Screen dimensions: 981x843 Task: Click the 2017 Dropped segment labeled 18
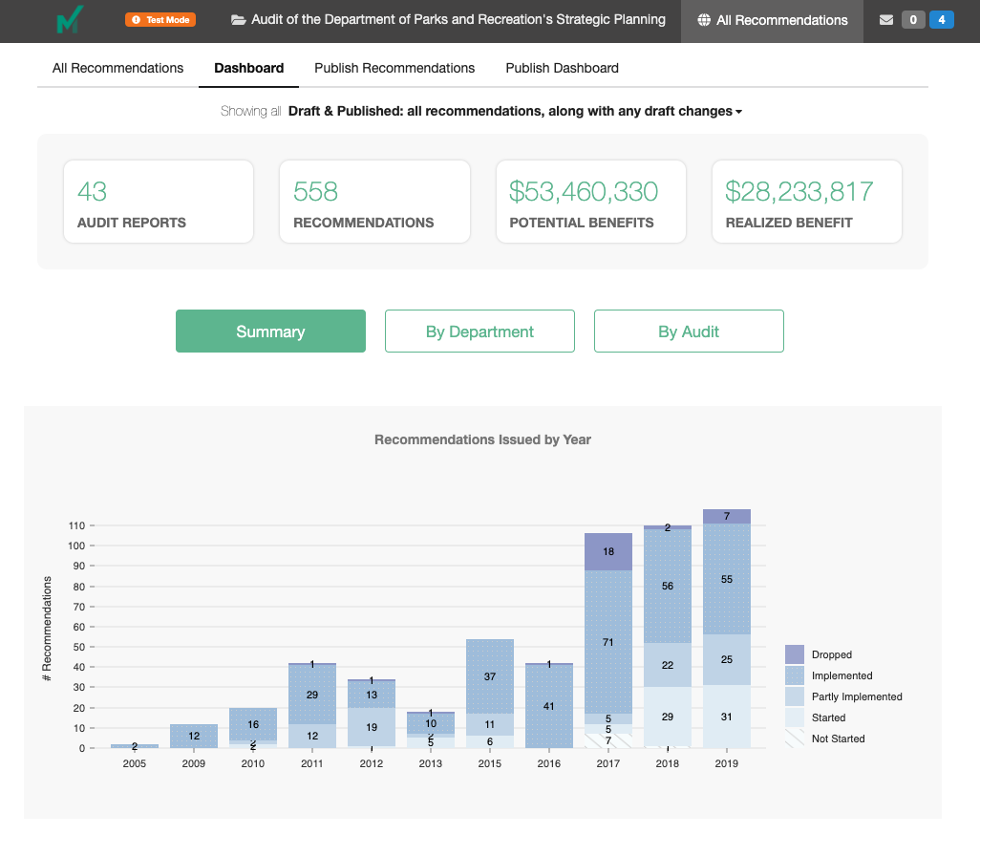pyautogui.click(x=608, y=552)
